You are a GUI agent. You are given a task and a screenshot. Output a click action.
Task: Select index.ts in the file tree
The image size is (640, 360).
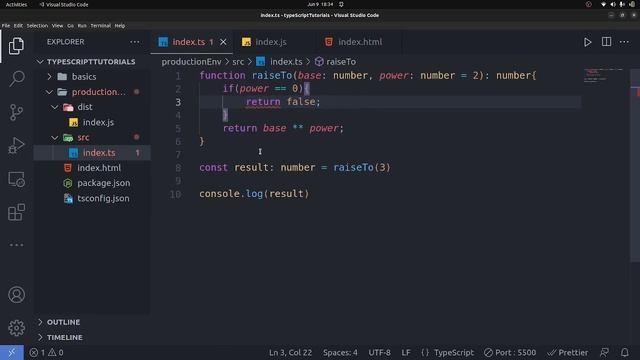(92, 153)
